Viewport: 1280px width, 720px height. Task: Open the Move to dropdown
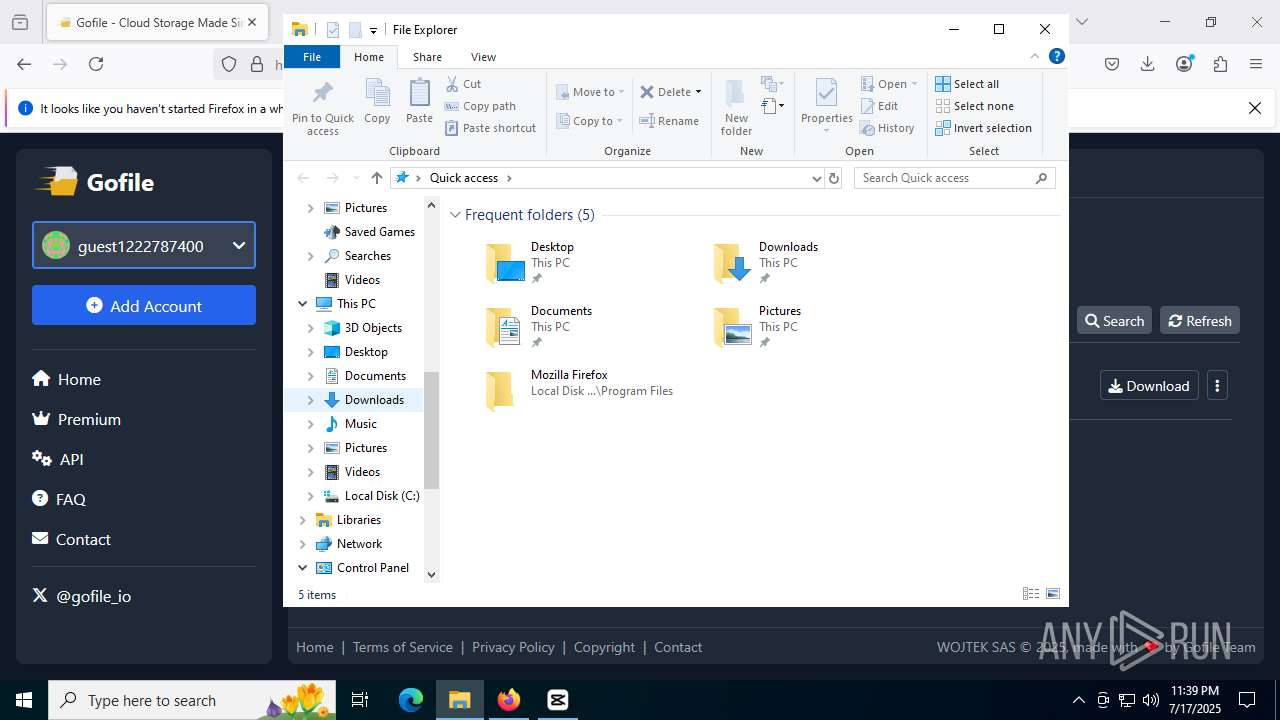point(590,92)
